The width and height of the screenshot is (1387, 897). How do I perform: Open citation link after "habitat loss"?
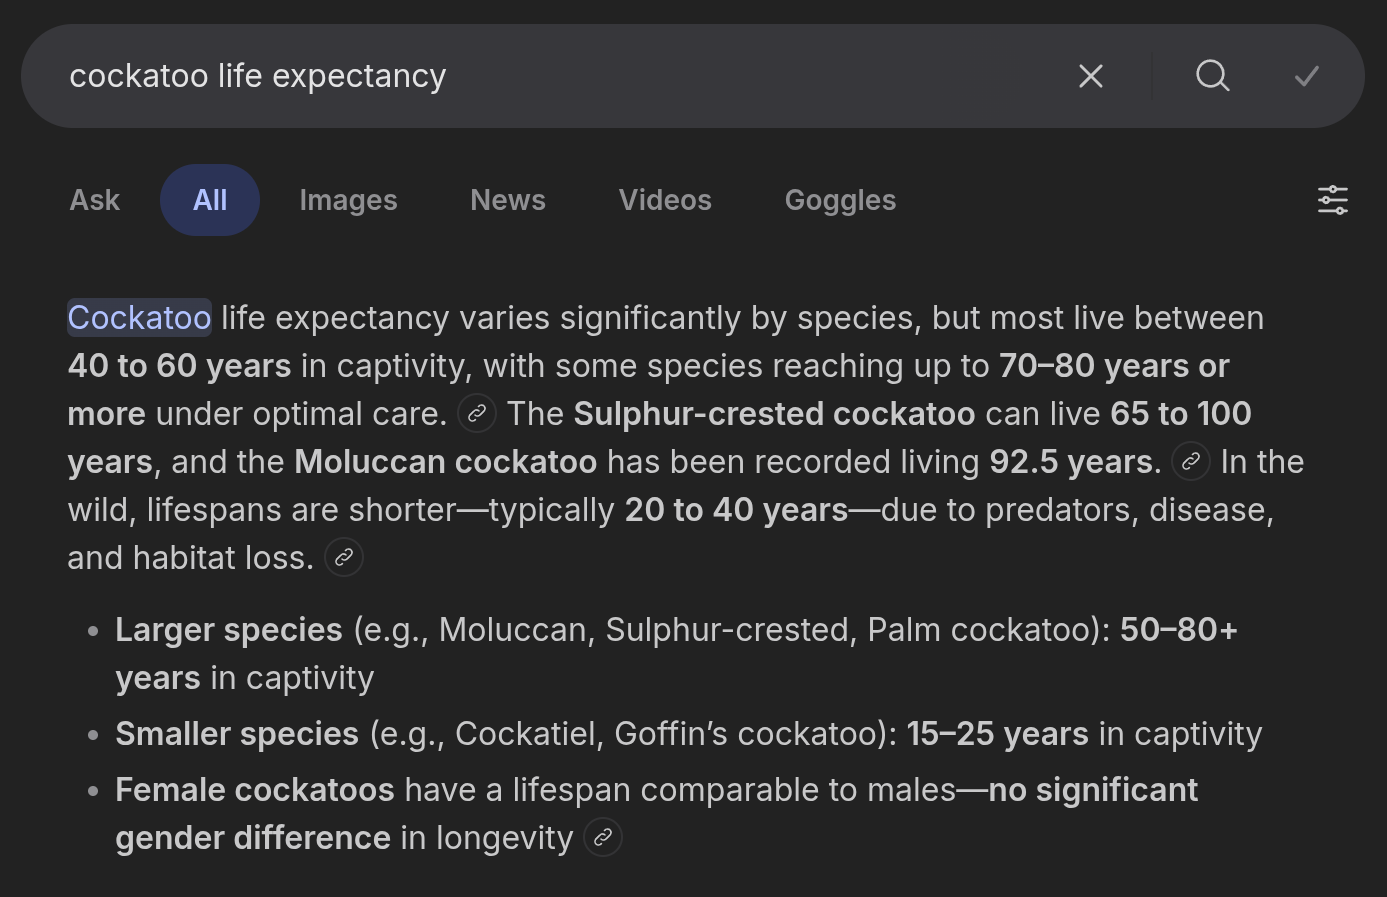pyautogui.click(x=343, y=557)
